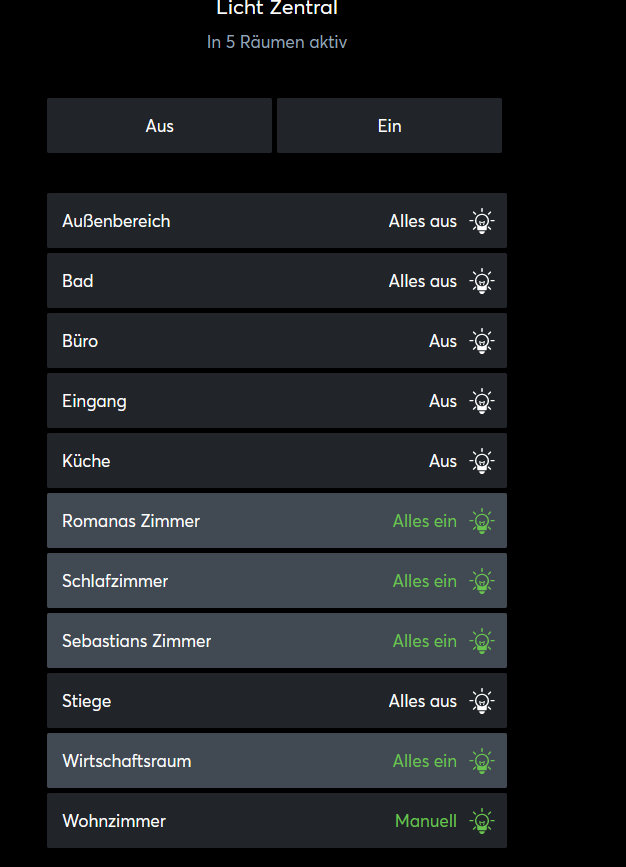Click the bulb icon in Bad row
Image resolution: width=626 pixels, height=867 pixels.
pyautogui.click(x=482, y=281)
